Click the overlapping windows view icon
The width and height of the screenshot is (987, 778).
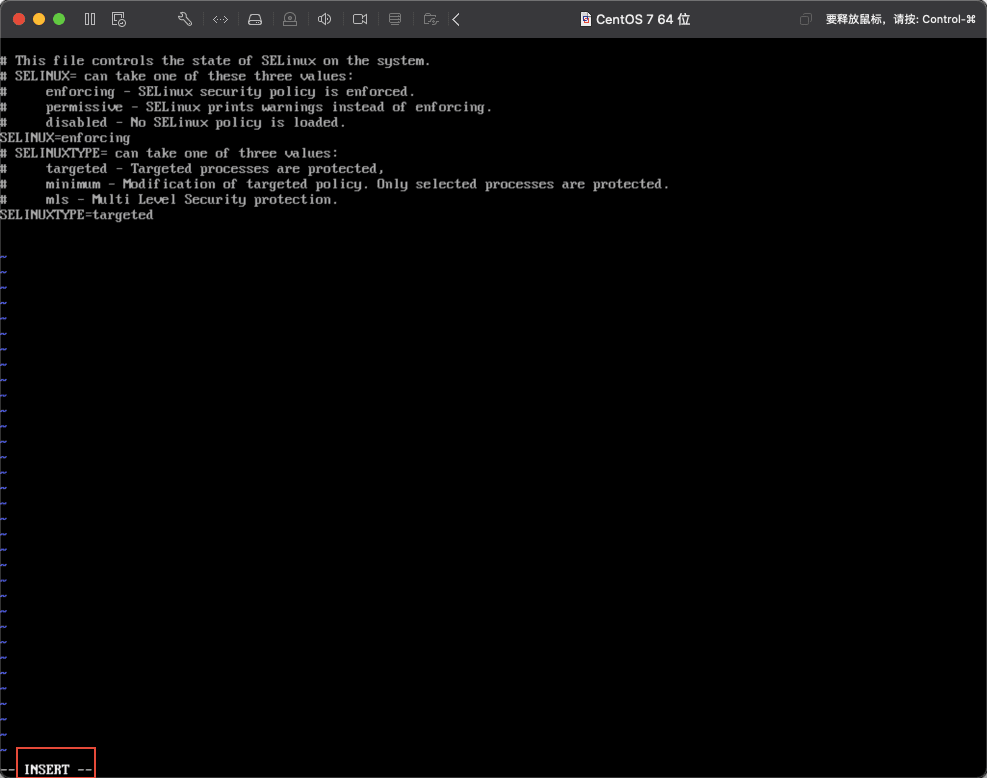coord(806,19)
